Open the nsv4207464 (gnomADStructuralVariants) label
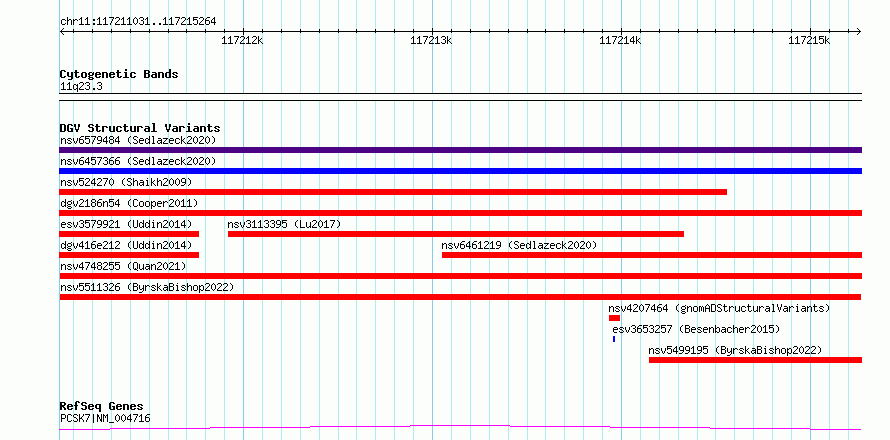 (719, 308)
